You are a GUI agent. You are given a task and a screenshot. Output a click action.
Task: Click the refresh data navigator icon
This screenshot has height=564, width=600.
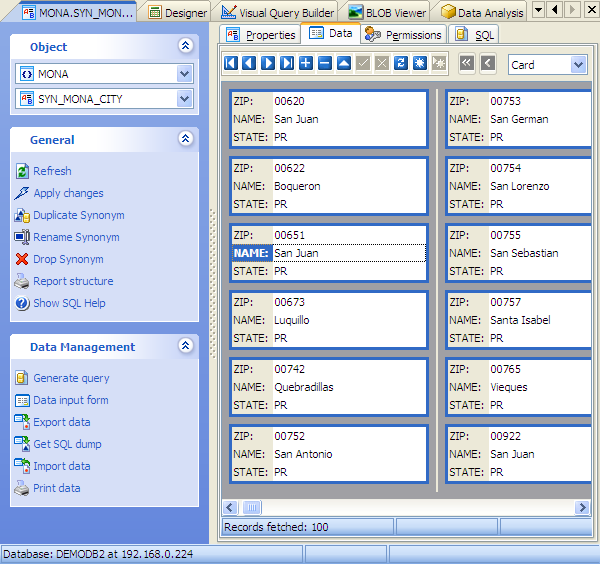tap(400, 63)
